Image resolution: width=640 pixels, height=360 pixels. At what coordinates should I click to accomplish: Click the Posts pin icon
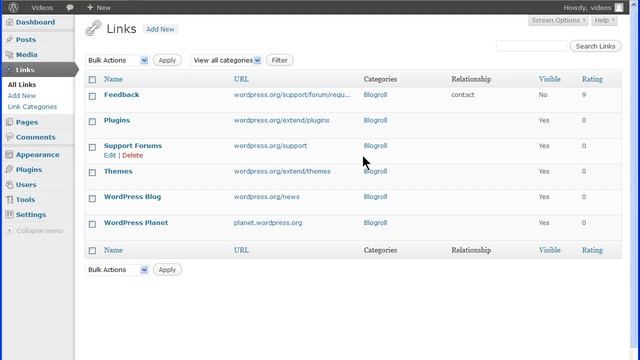click(9, 40)
